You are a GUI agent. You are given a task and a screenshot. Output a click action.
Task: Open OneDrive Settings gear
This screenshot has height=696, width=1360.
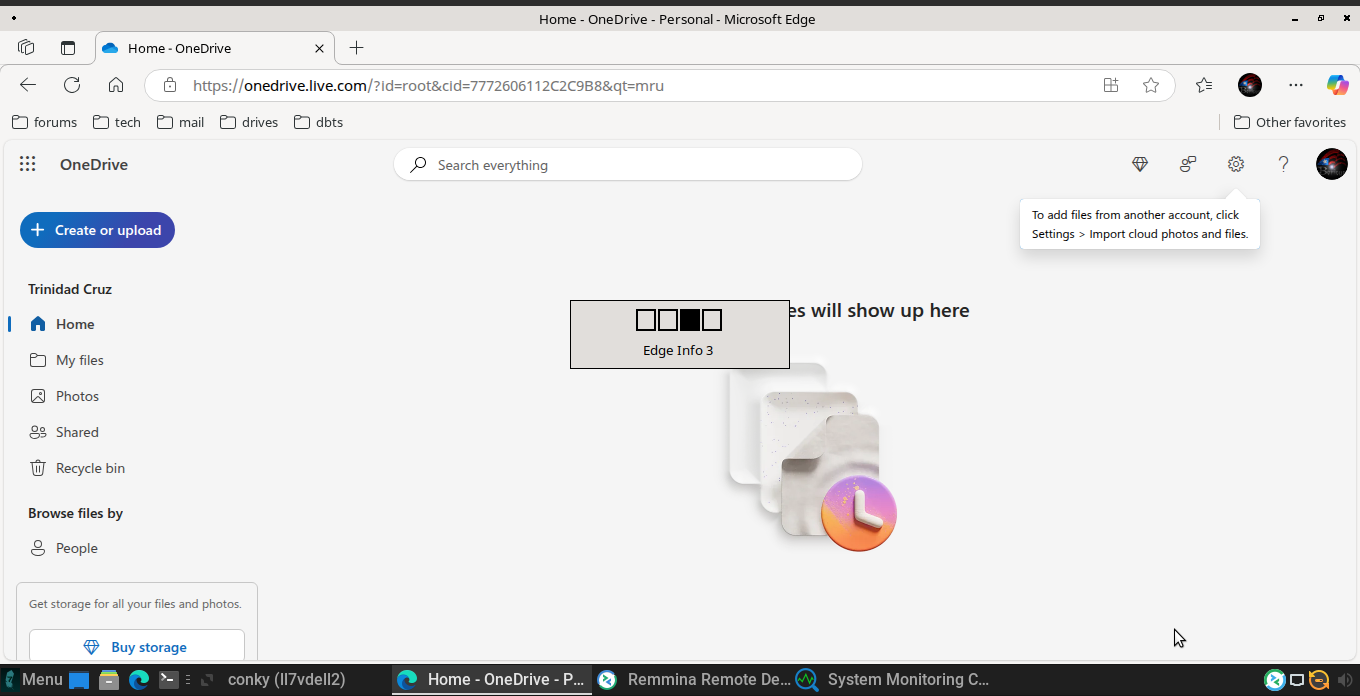click(x=1236, y=165)
